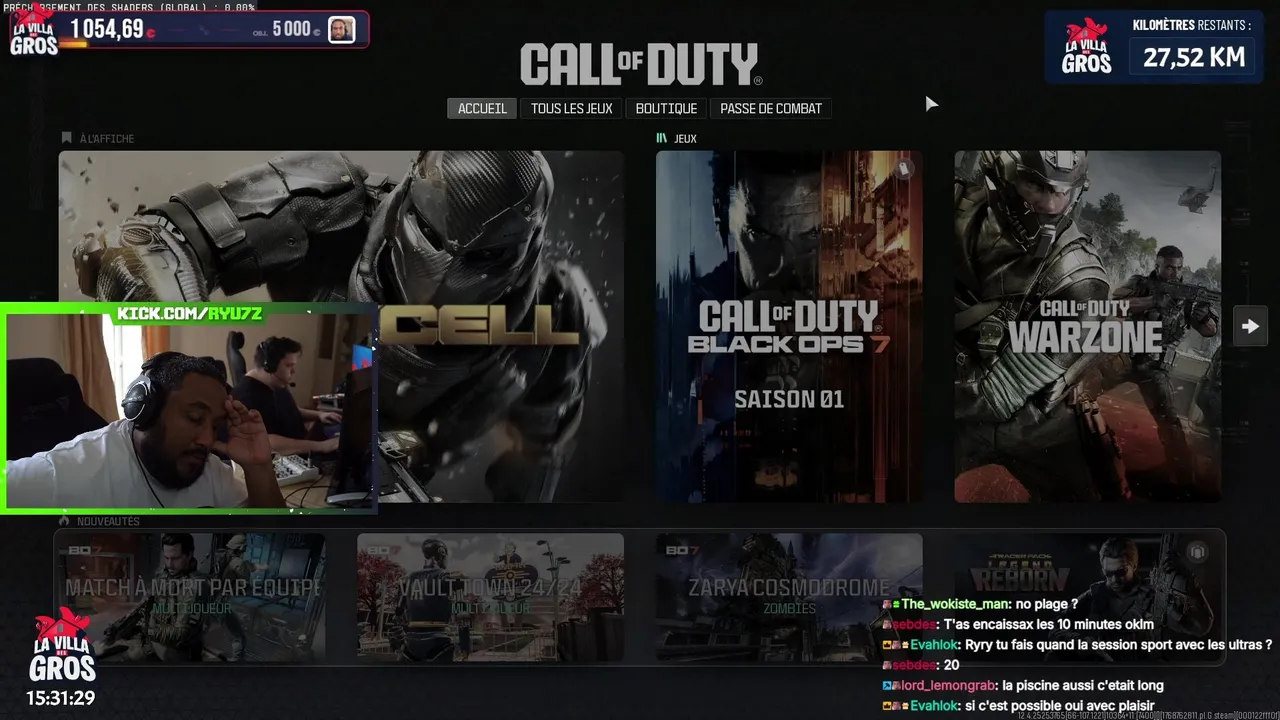1280x720 pixels.
Task: Click the tag icon on Black Ops 7 card
Action: tap(903, 170)
